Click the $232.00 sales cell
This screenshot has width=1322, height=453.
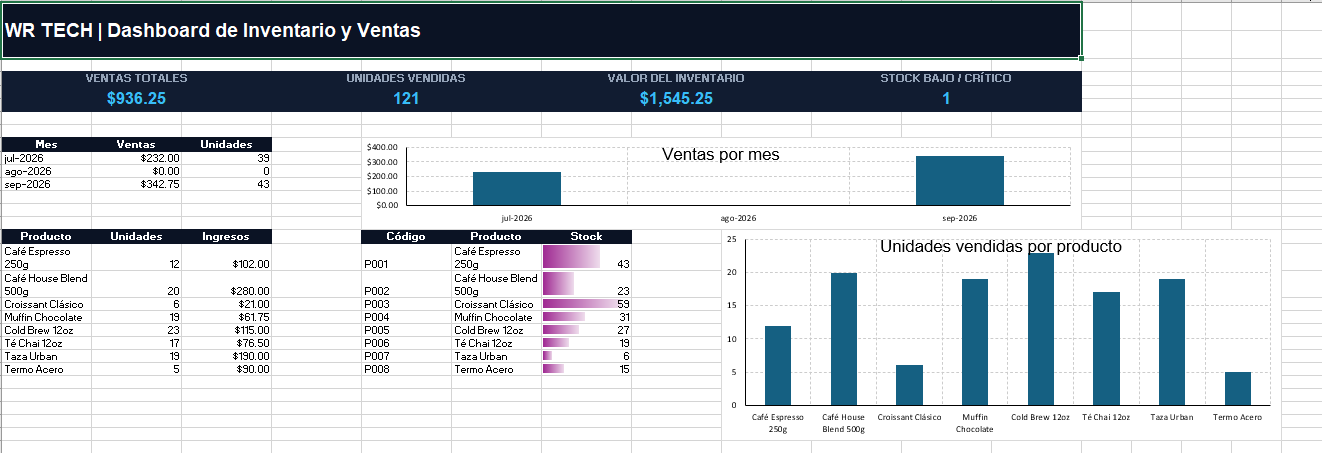click(x=136, y=158)
